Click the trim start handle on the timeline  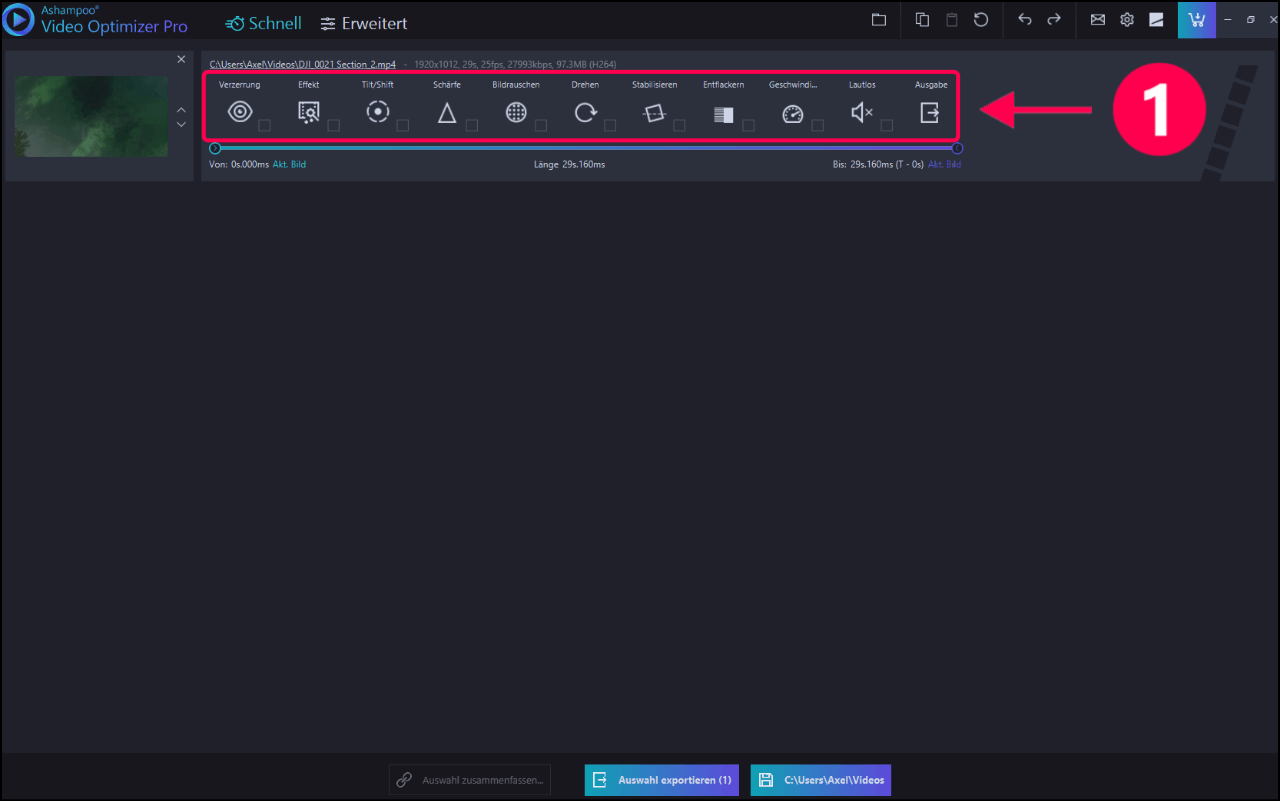pyautogui.click(x=215, y=148)
